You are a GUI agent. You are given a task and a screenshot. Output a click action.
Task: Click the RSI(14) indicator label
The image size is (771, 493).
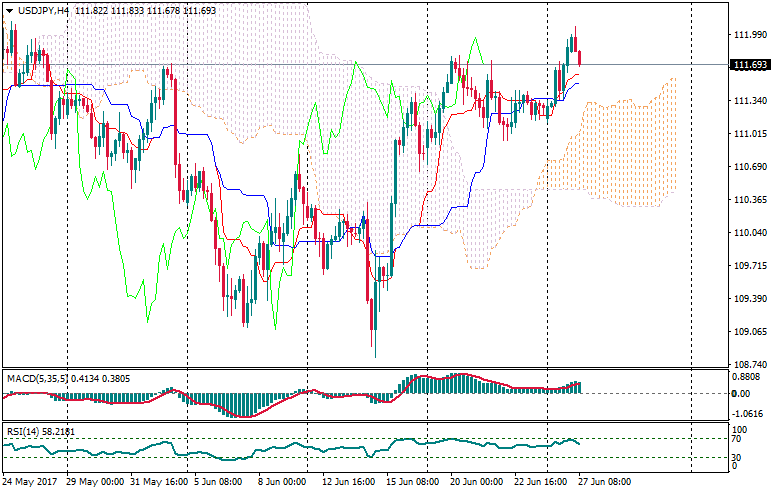coord(23,431)
